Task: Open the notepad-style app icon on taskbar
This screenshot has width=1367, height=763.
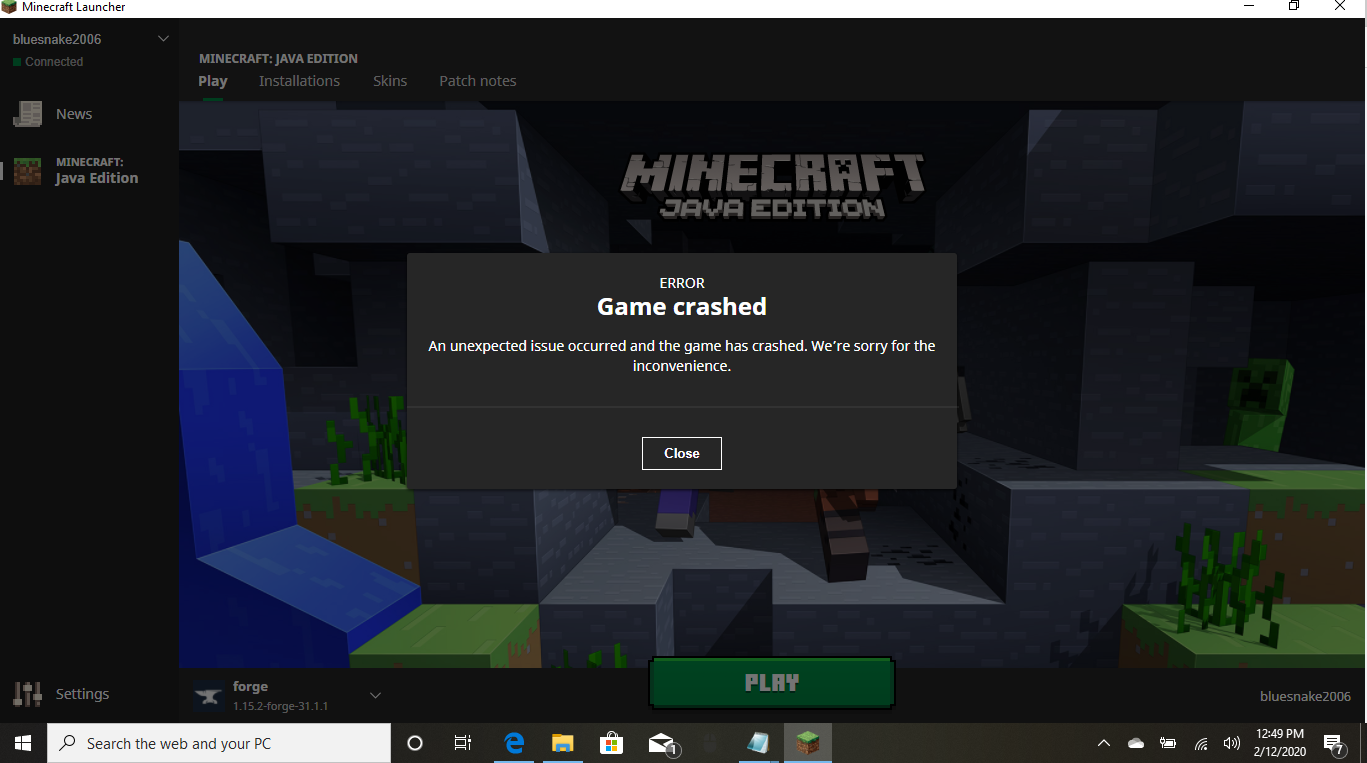Action: coord(758,743)
